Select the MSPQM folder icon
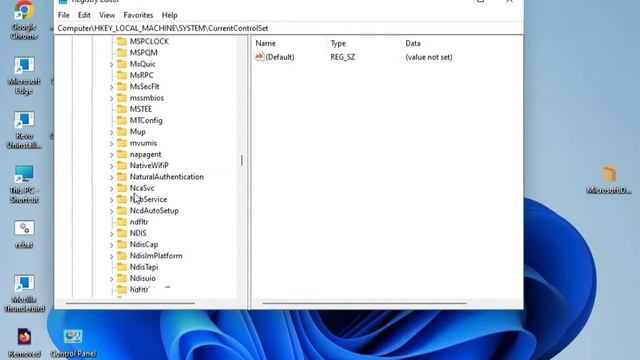 point(122,53)
